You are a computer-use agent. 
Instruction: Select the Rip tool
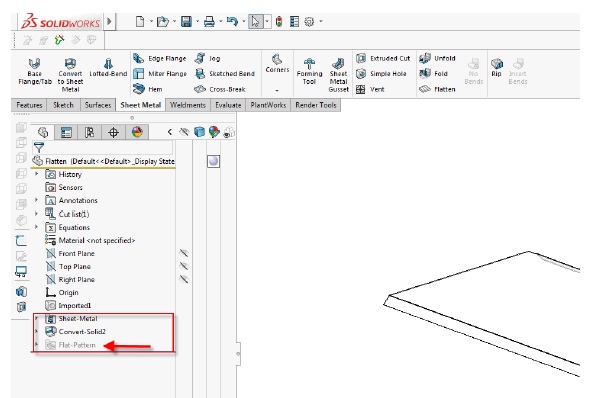(496, 67)
